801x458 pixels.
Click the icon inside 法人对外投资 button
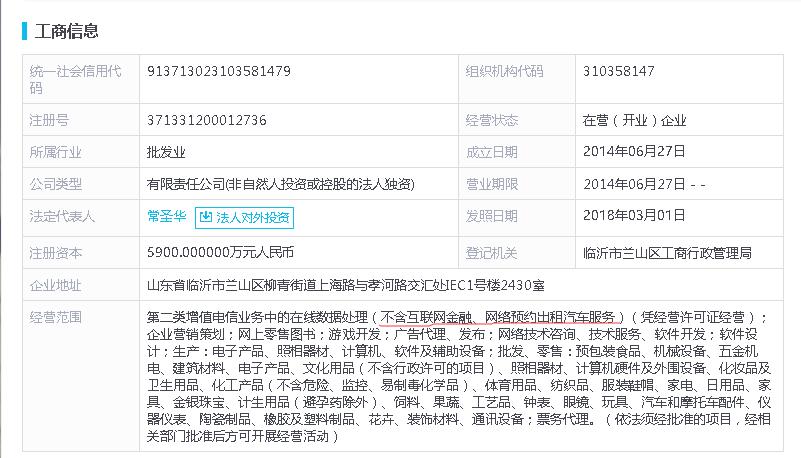pos(206,217)
